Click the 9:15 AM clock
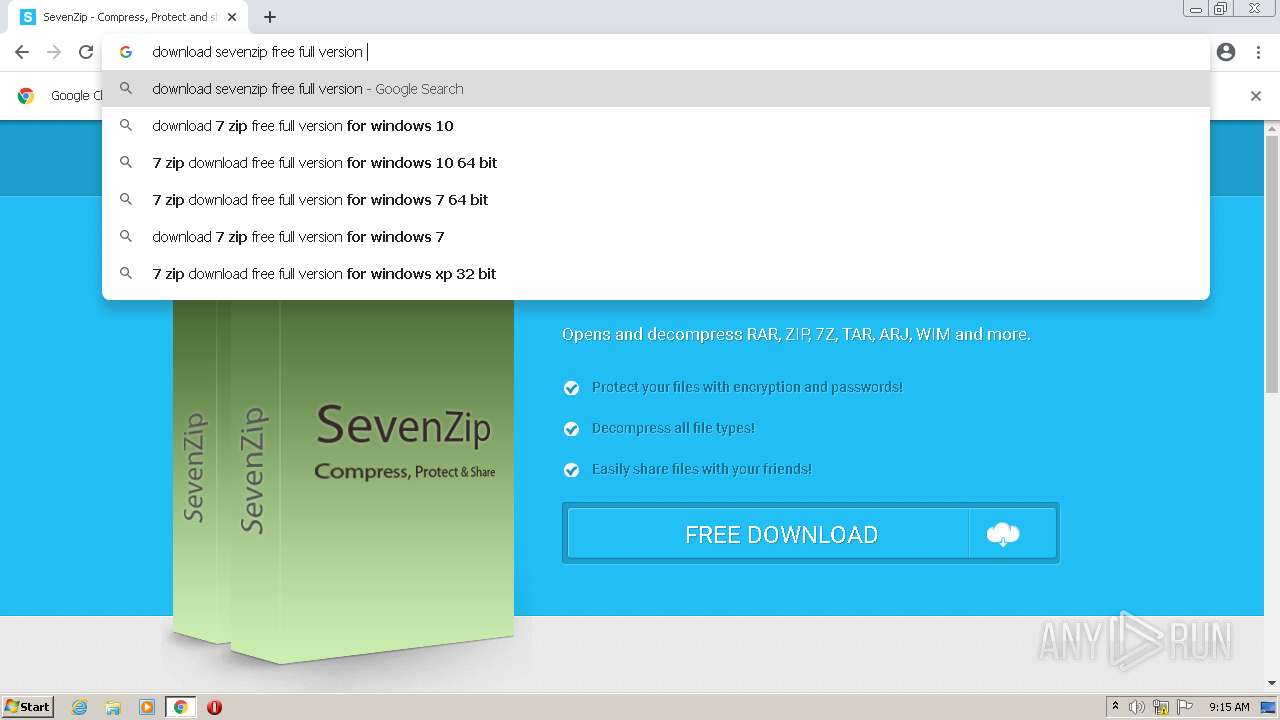 pyautogui.click(x=1229, y=707)
